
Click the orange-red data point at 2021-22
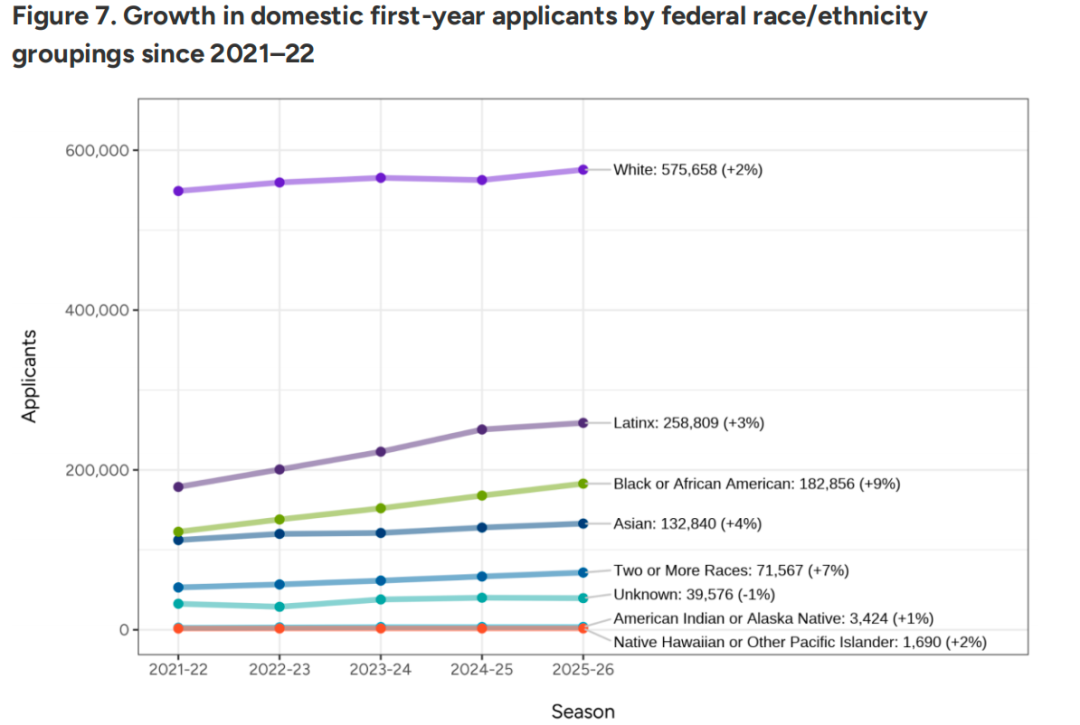[178, 628]
